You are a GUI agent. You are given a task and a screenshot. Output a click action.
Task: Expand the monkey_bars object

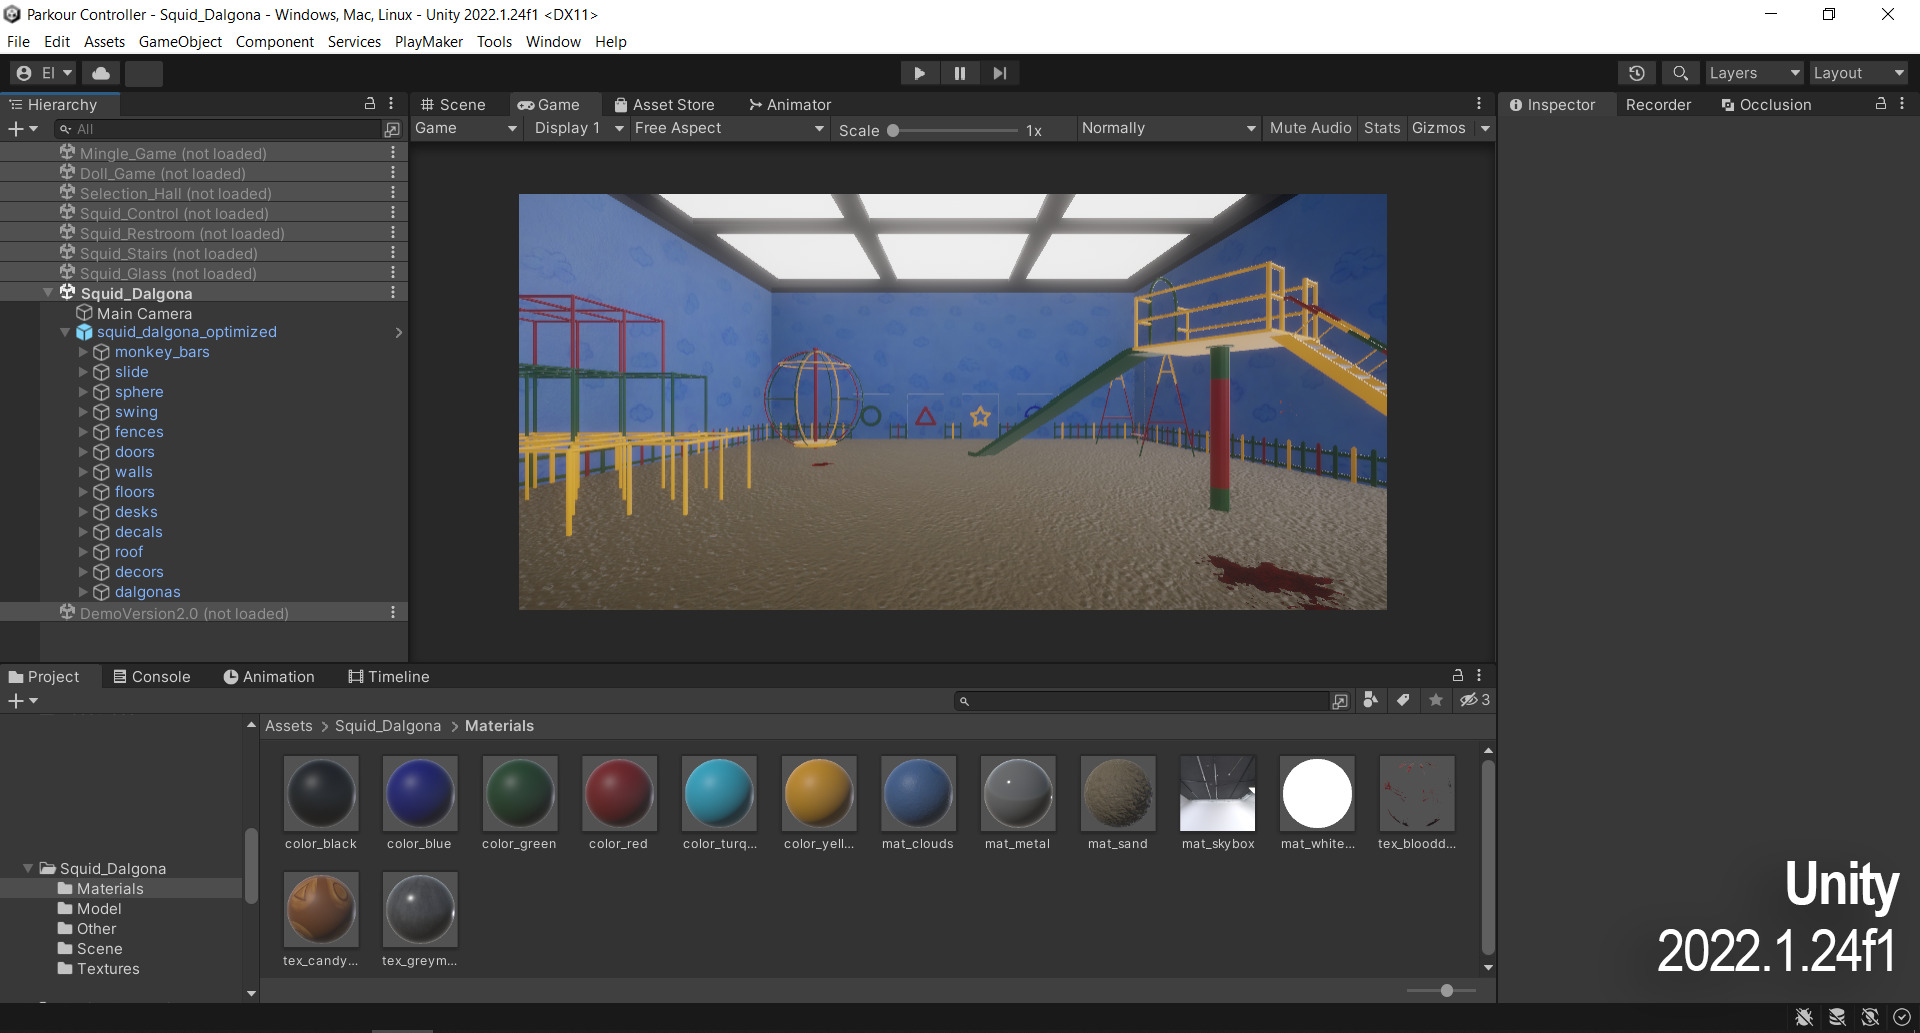(83, 352)
